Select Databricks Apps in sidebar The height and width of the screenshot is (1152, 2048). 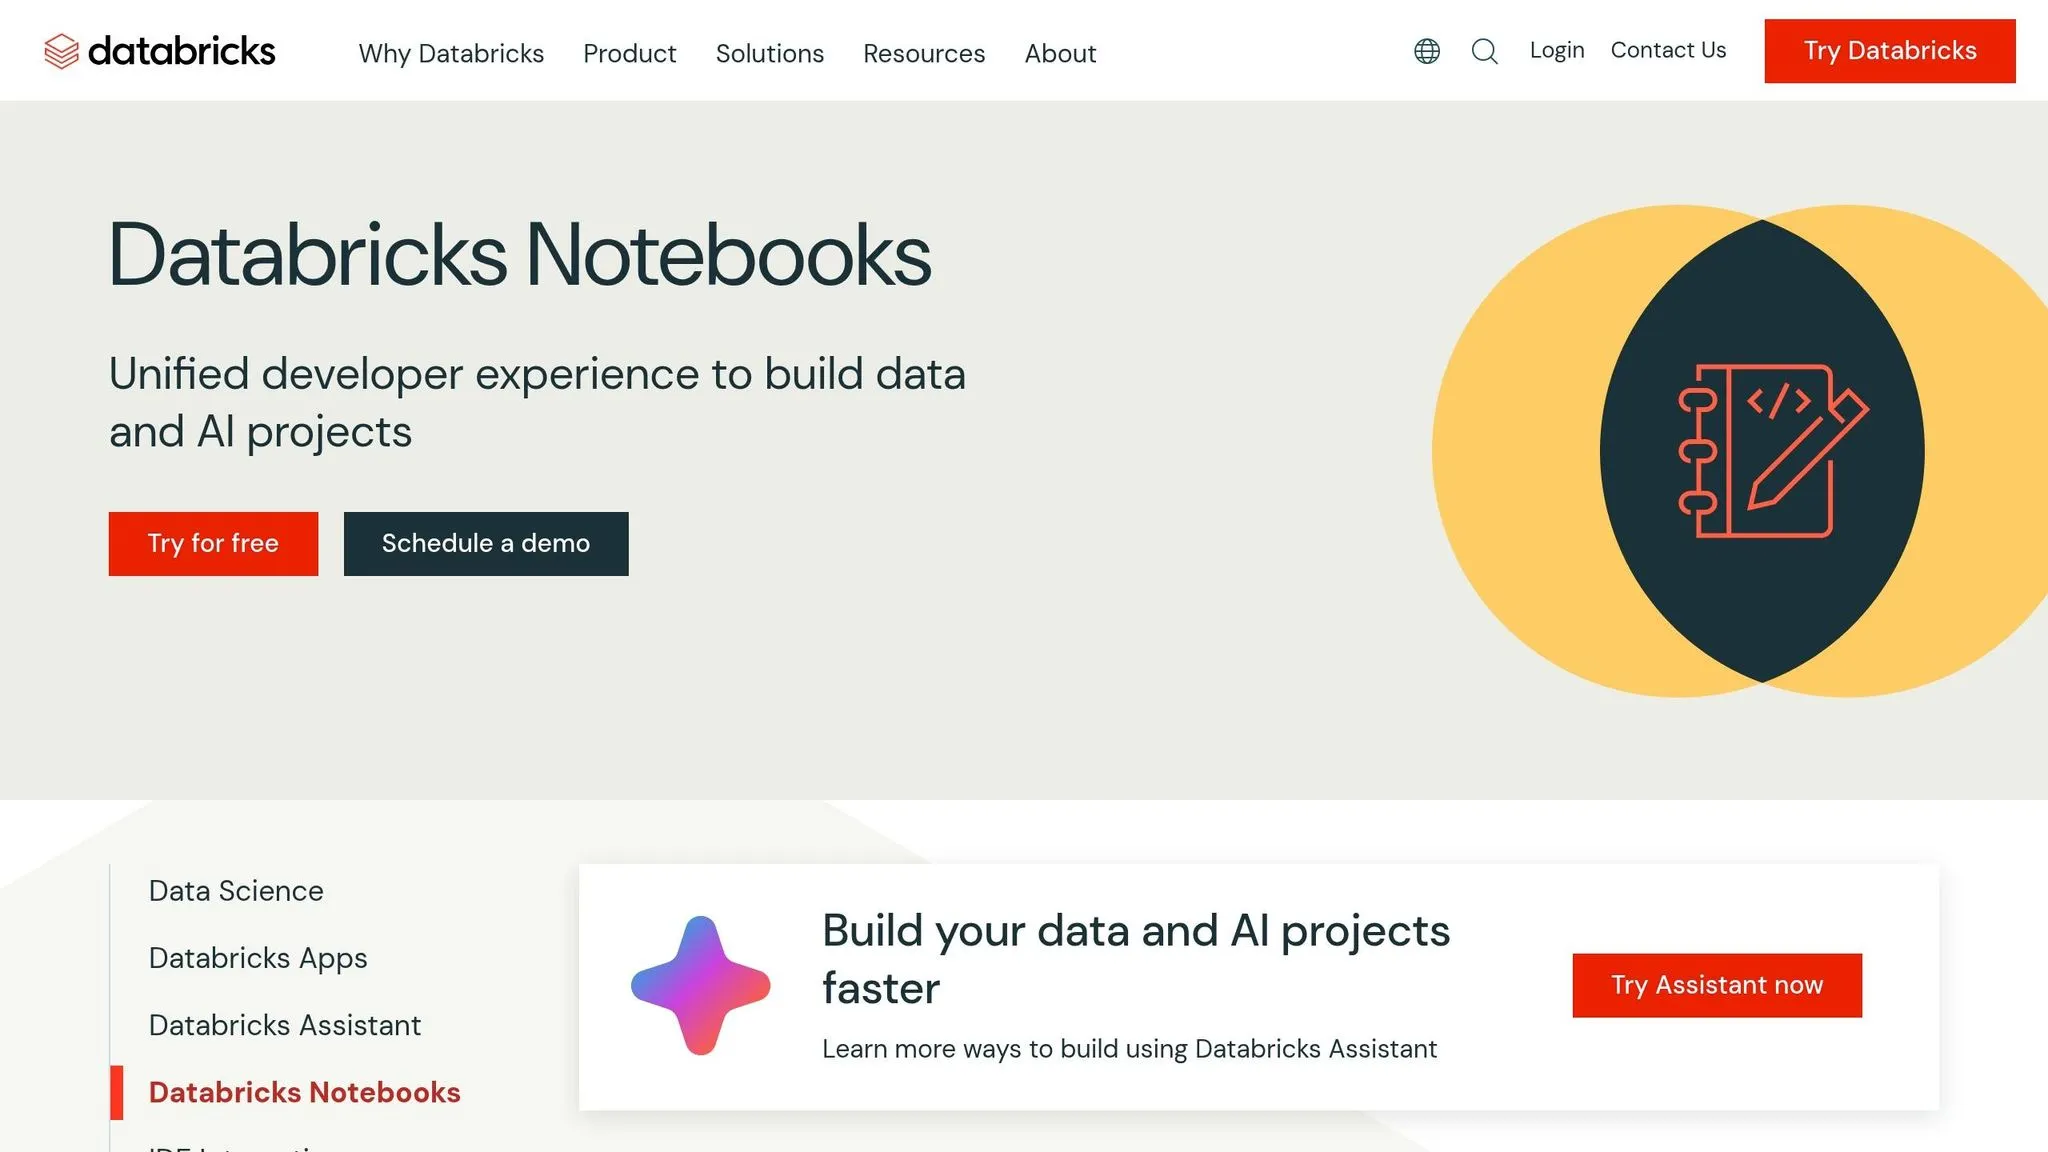click(x=258, y=958)
